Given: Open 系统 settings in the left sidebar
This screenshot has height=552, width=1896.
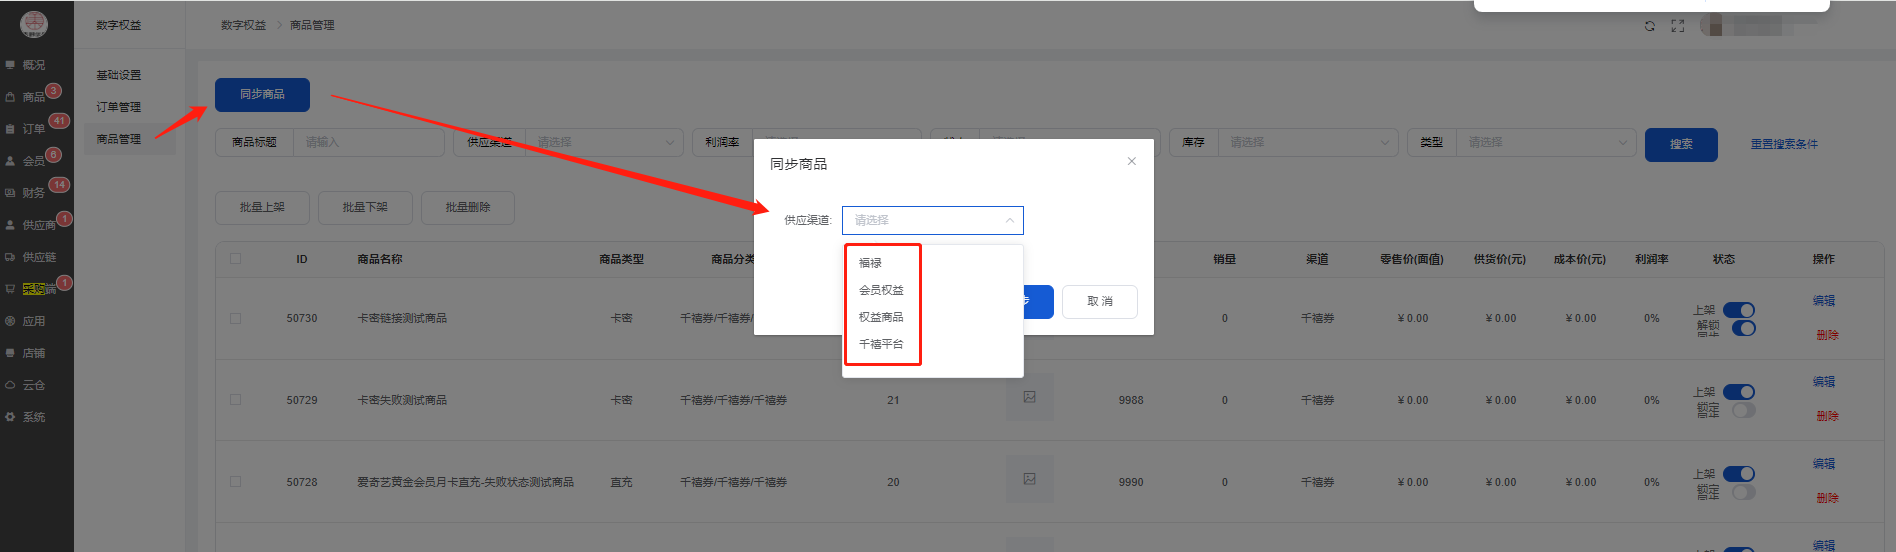Looking at the screenshot, I should tap(33, 417).
